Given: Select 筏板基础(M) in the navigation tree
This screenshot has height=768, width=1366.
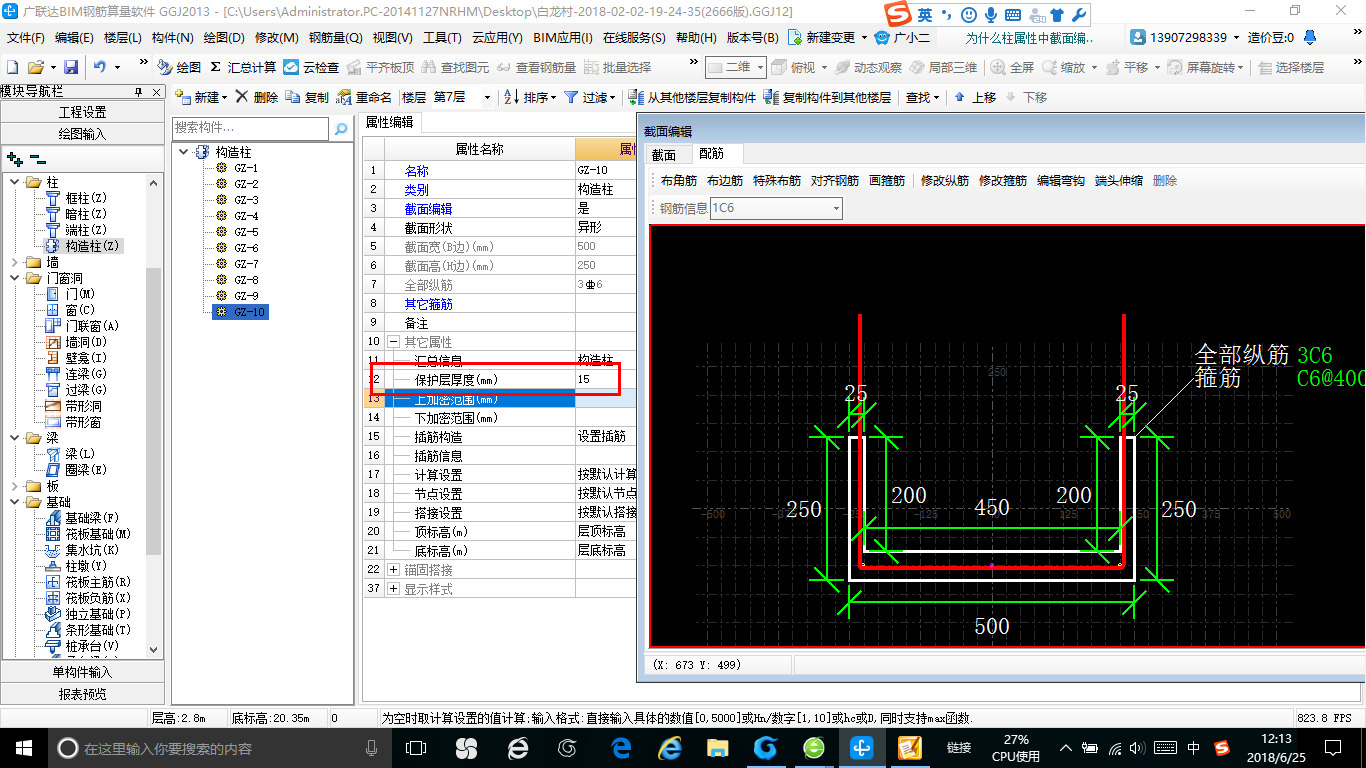Looking at the screenshot, I should coord(98,534).
